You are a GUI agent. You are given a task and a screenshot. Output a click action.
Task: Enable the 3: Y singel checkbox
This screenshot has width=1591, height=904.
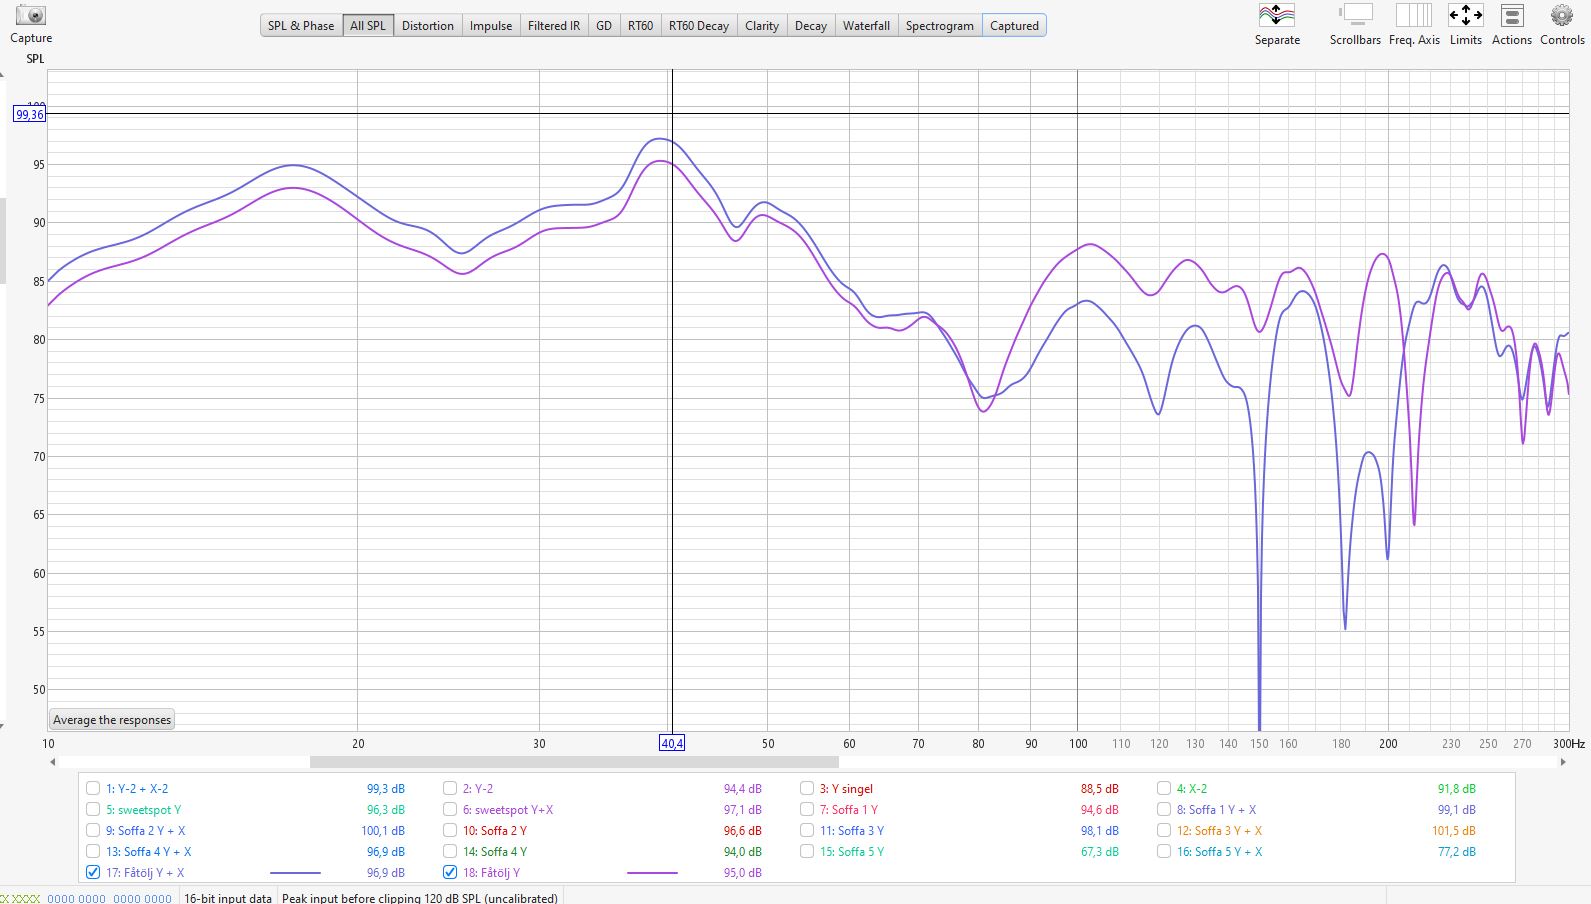coord(807,788)
